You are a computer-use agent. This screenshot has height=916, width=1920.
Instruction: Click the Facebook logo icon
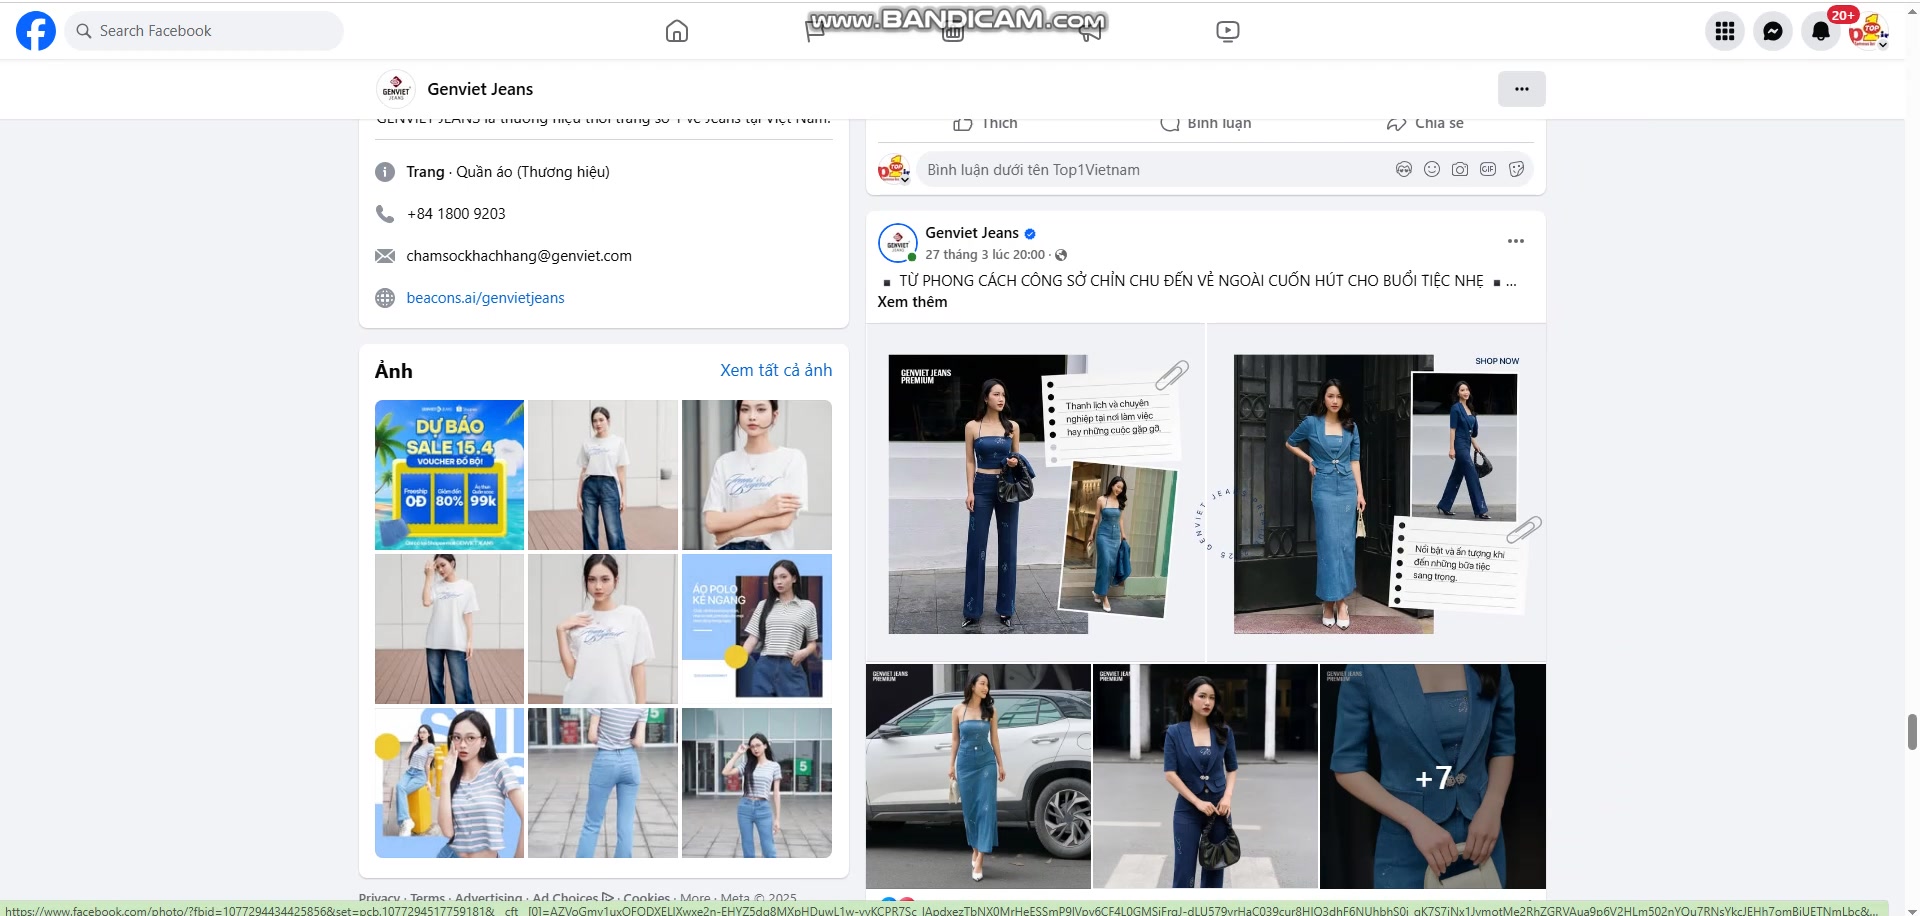pos(36,31)
